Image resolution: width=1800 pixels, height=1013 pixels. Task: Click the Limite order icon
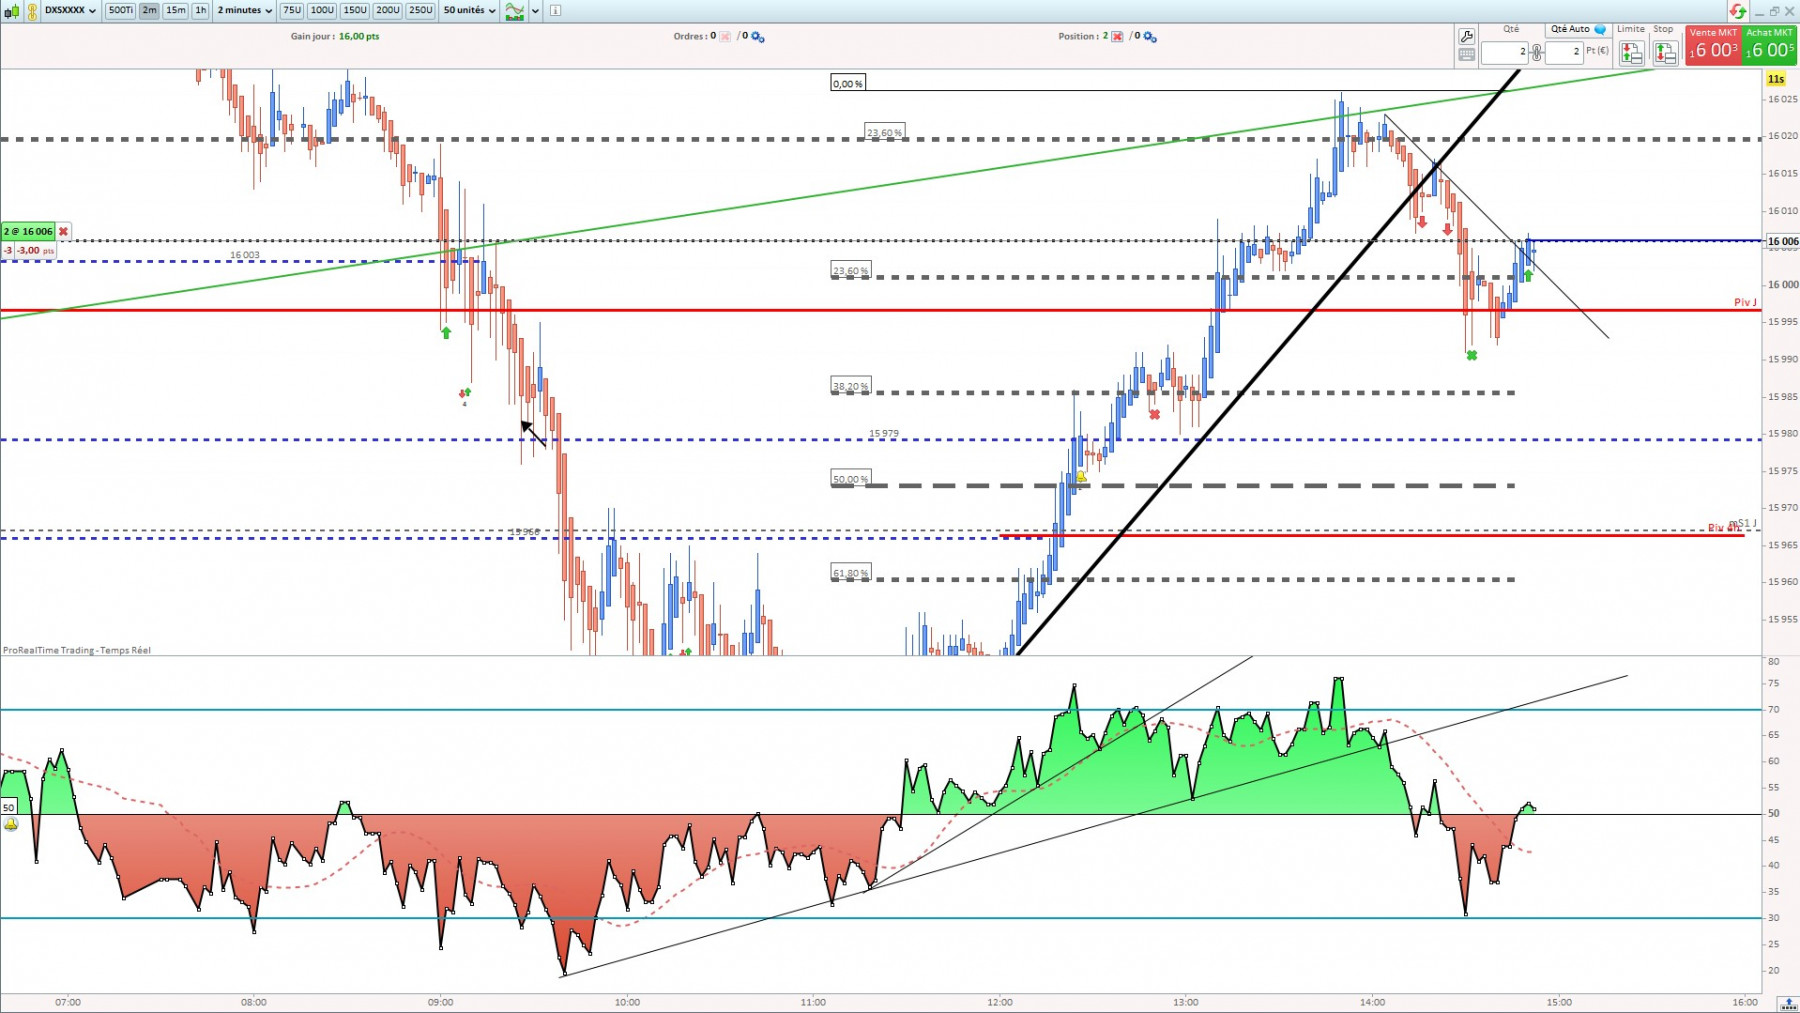point(1631,52)
